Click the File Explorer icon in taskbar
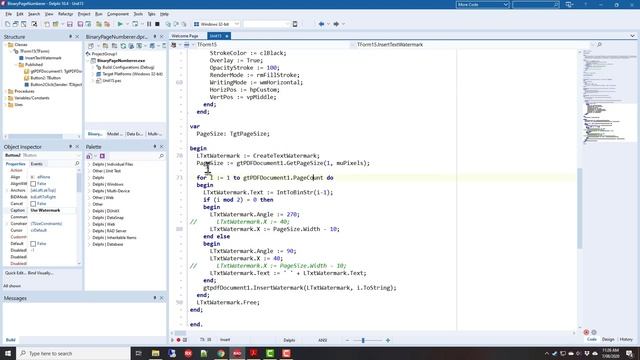 pyautogui.click(x=156, y=353)
